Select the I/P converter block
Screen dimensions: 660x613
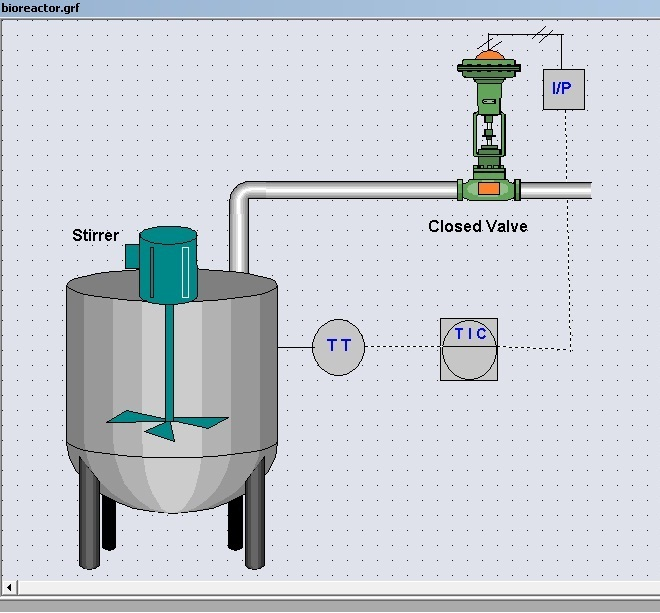pyautogui.click(x=562, y=89)
